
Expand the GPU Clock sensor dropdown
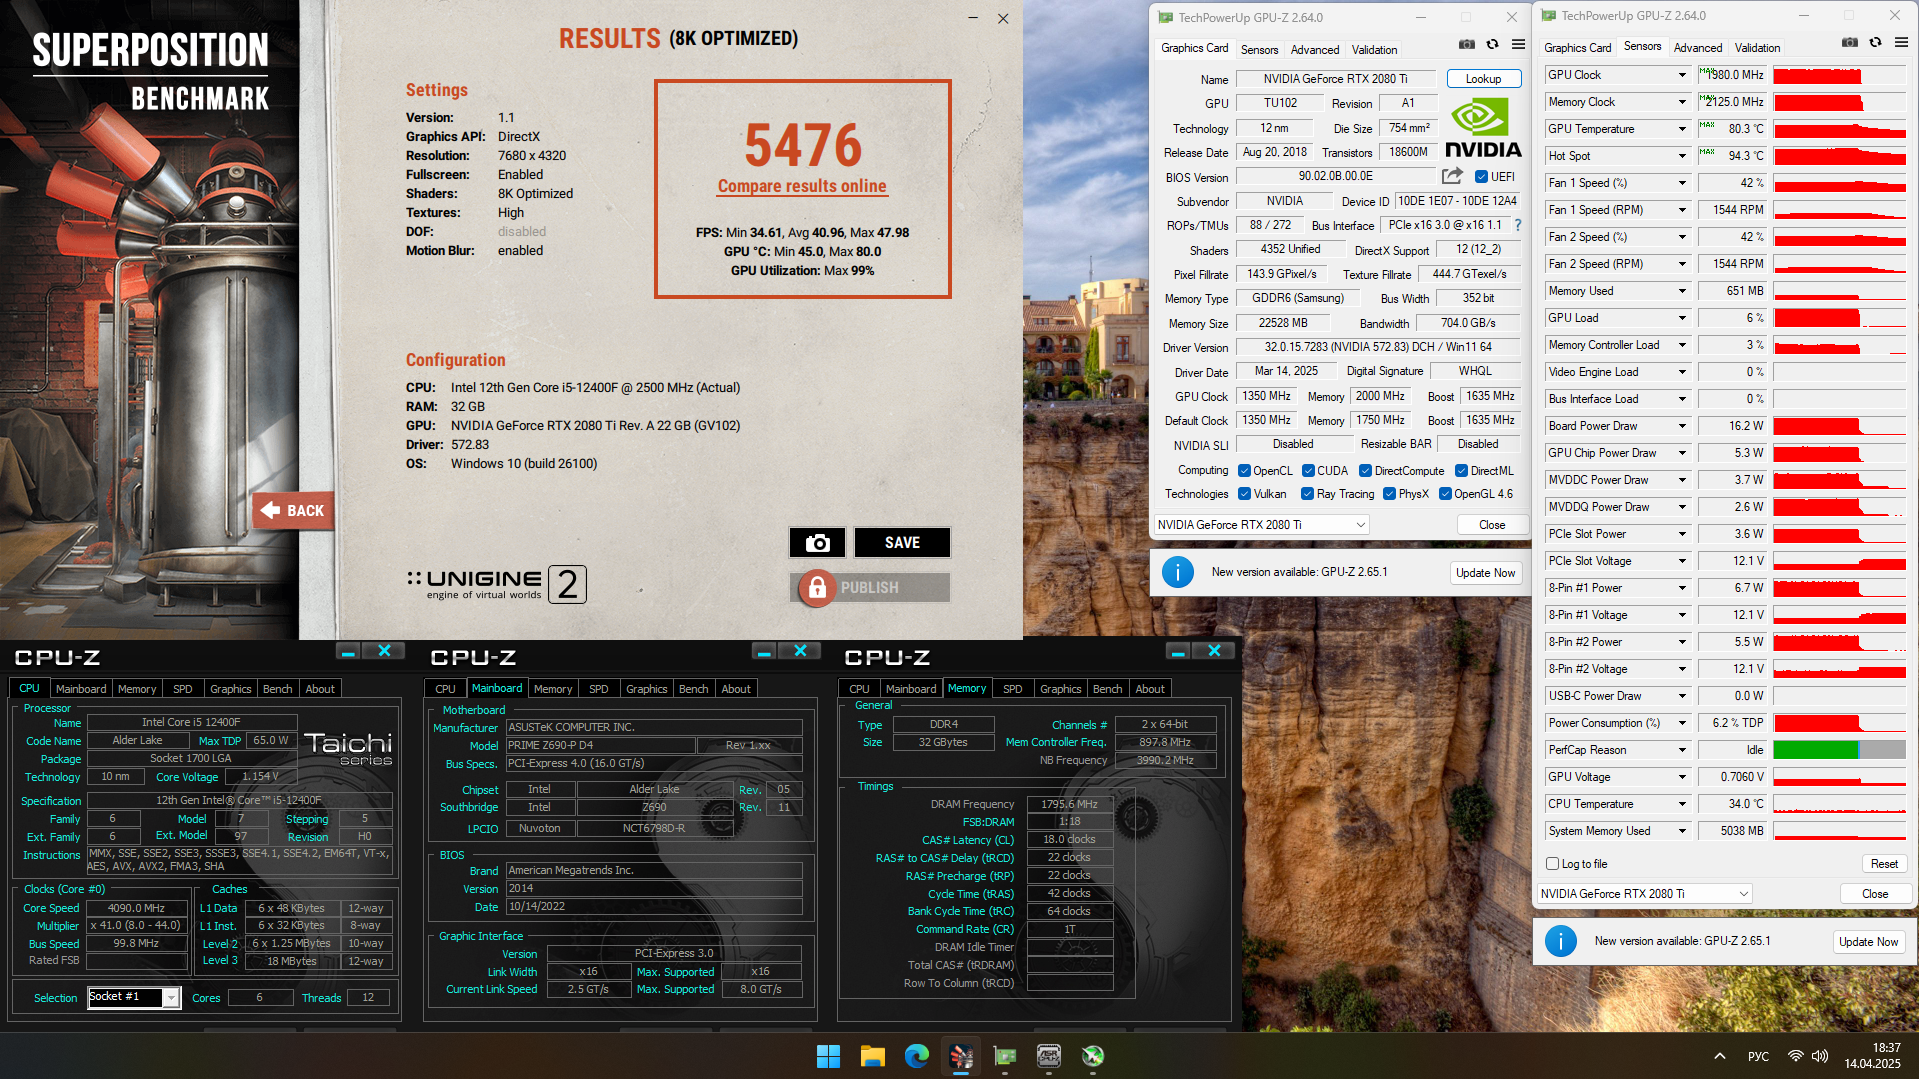(x=1682, y=75)
